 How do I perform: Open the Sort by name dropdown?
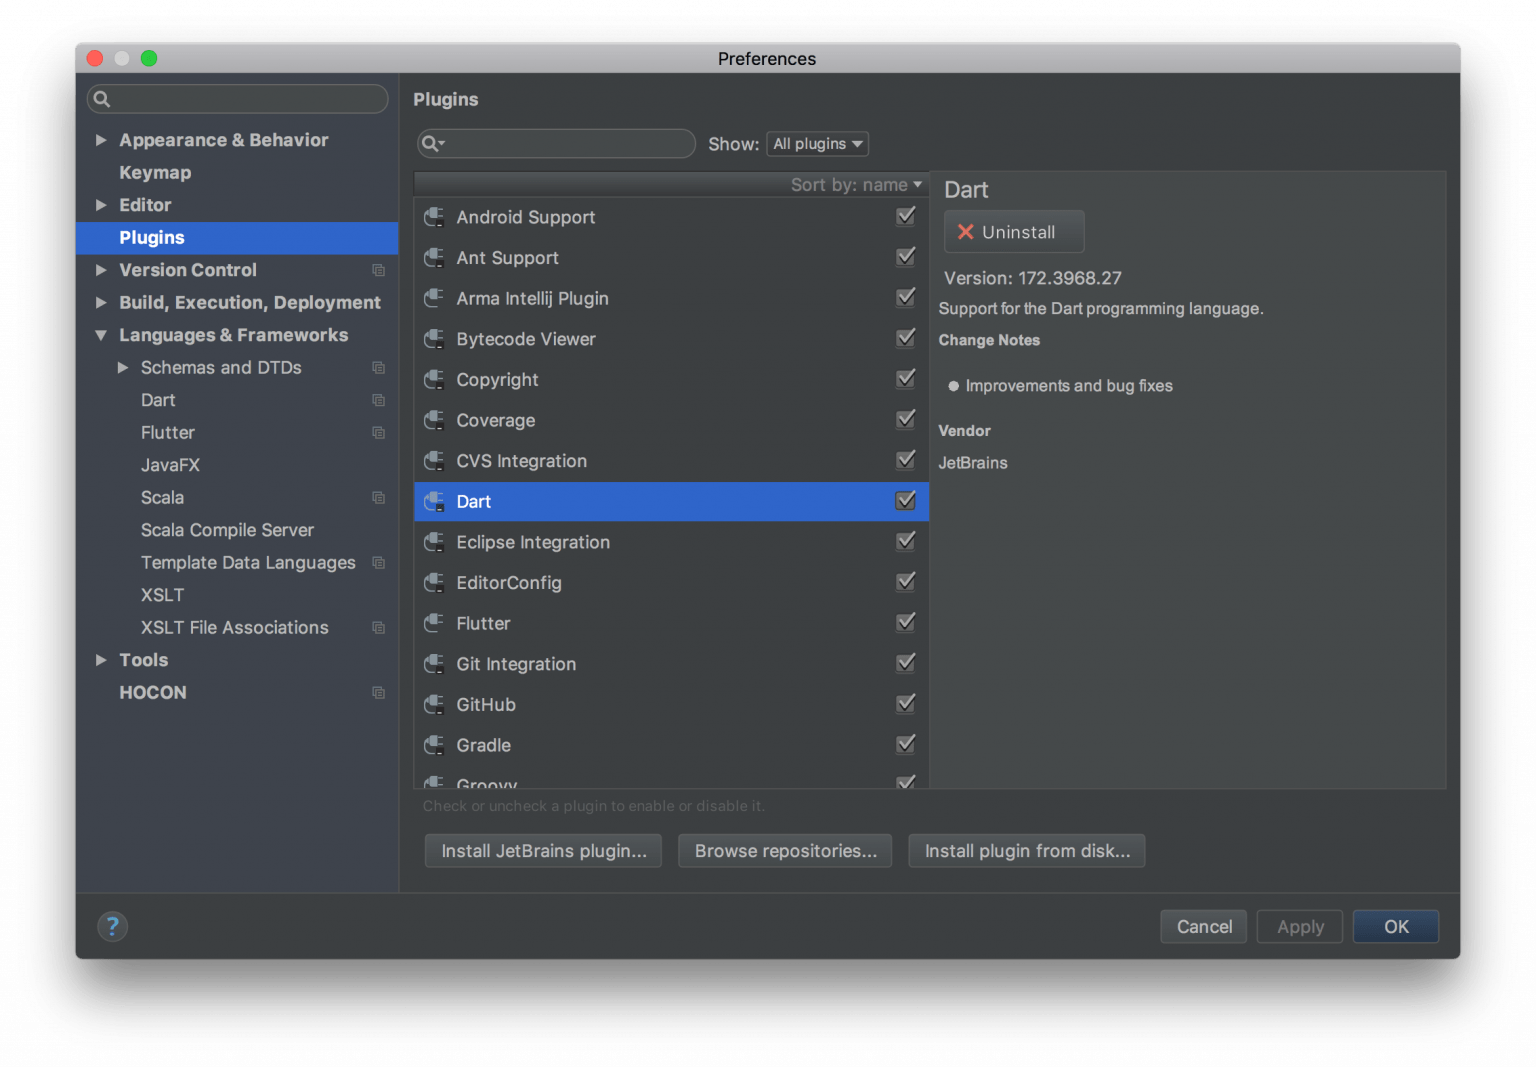click(856, 185)
